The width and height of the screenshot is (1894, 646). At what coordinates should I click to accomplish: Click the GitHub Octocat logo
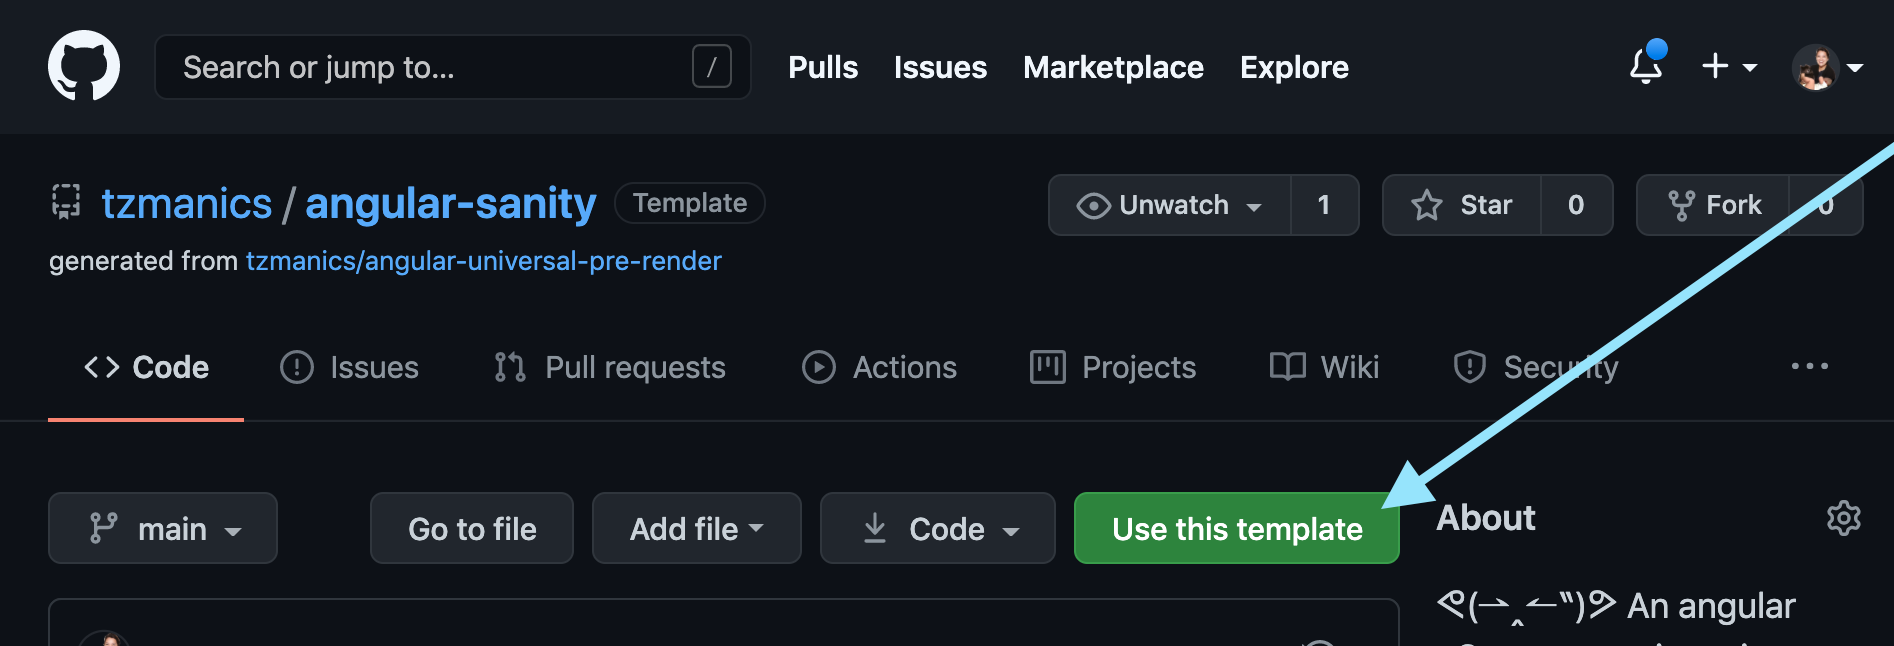coord(84,66)
